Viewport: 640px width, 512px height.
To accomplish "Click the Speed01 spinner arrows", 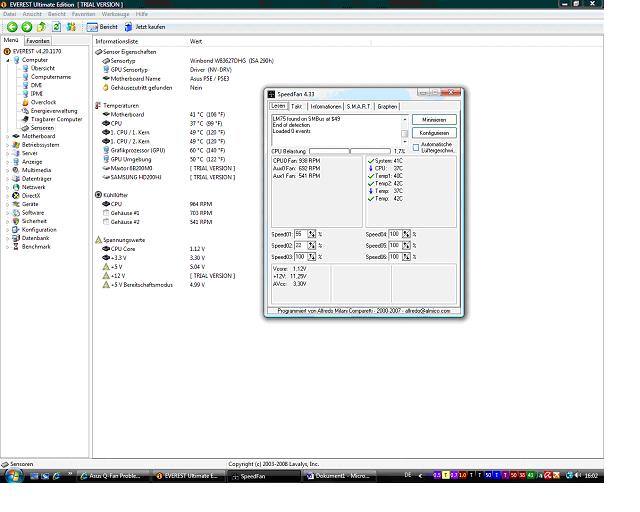I will click(312, 234).
